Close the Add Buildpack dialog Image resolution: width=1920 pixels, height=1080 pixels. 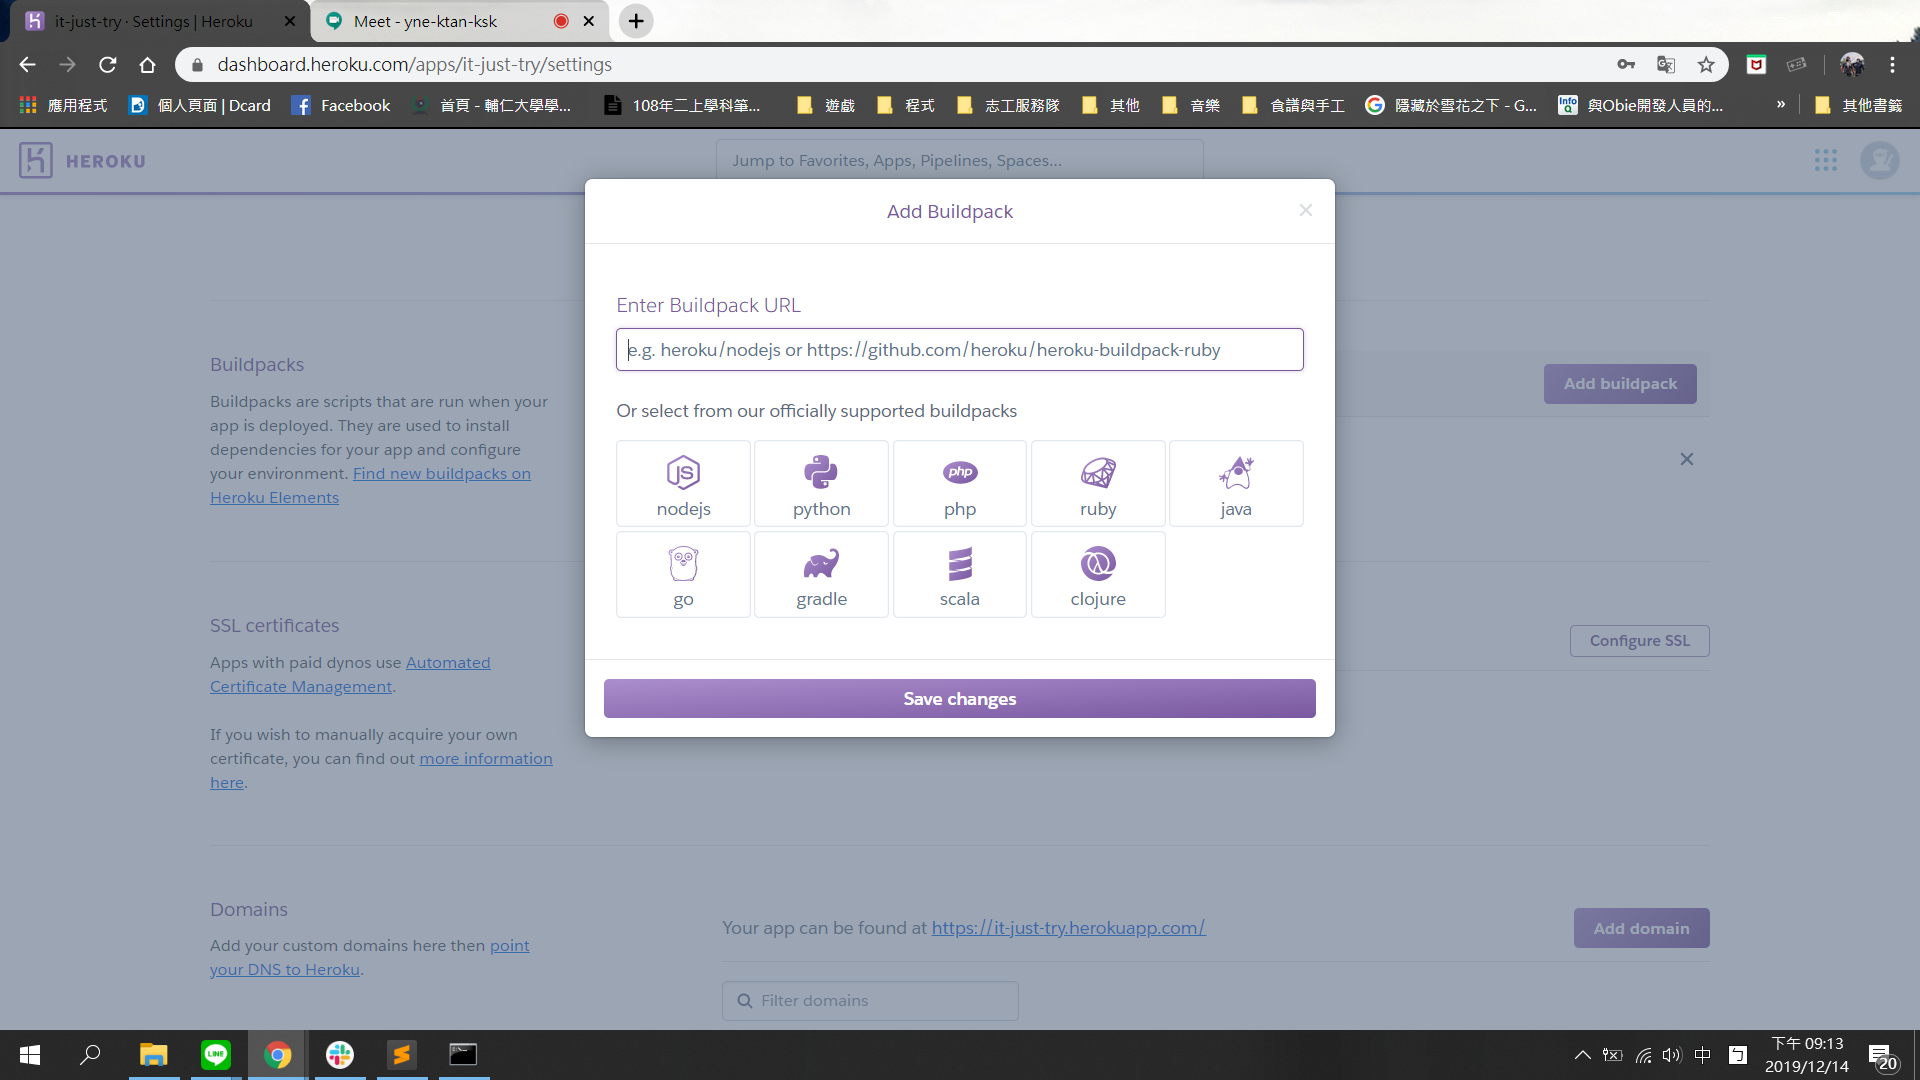(x=1305, y=210)
